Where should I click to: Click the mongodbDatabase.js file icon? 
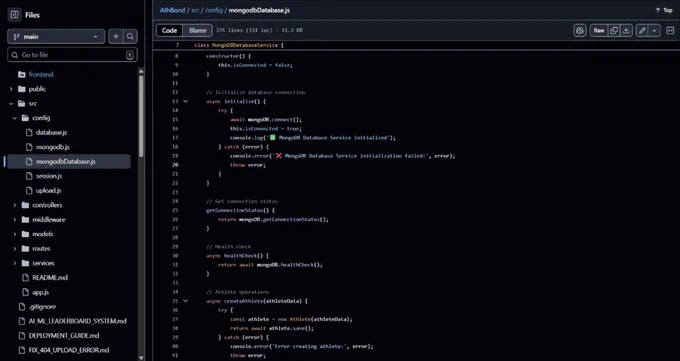(x=29, y=161)
